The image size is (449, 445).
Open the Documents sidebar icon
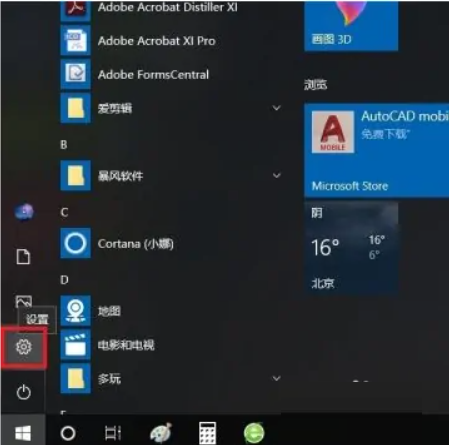pos(23,257)
